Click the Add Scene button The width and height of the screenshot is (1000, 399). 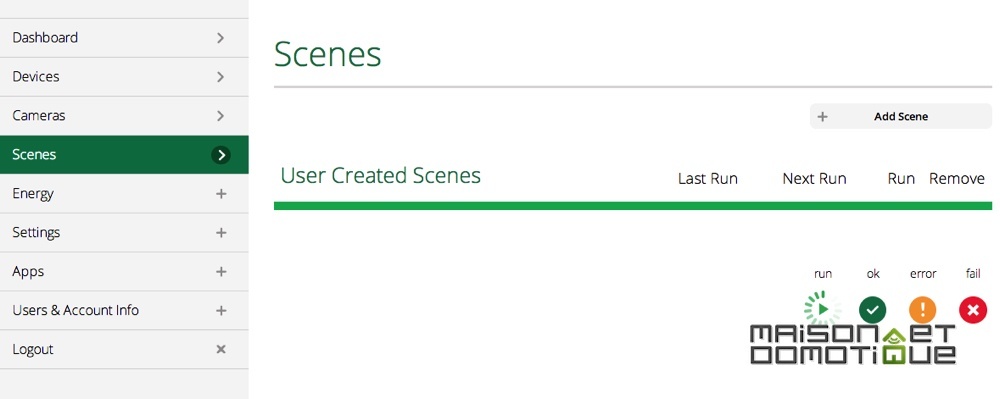(x=901, y=117)
